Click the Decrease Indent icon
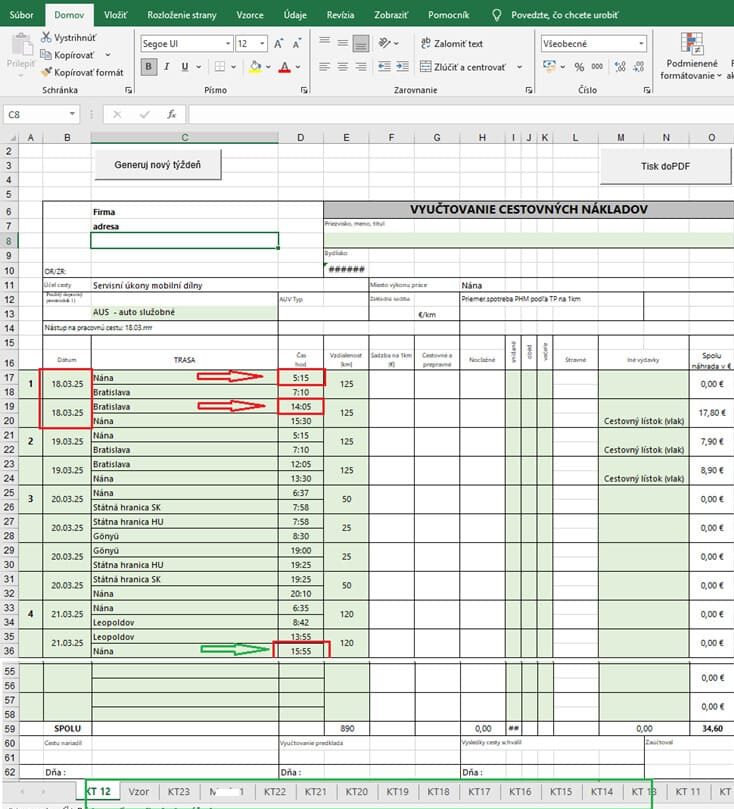 click(x=384, y=67)
